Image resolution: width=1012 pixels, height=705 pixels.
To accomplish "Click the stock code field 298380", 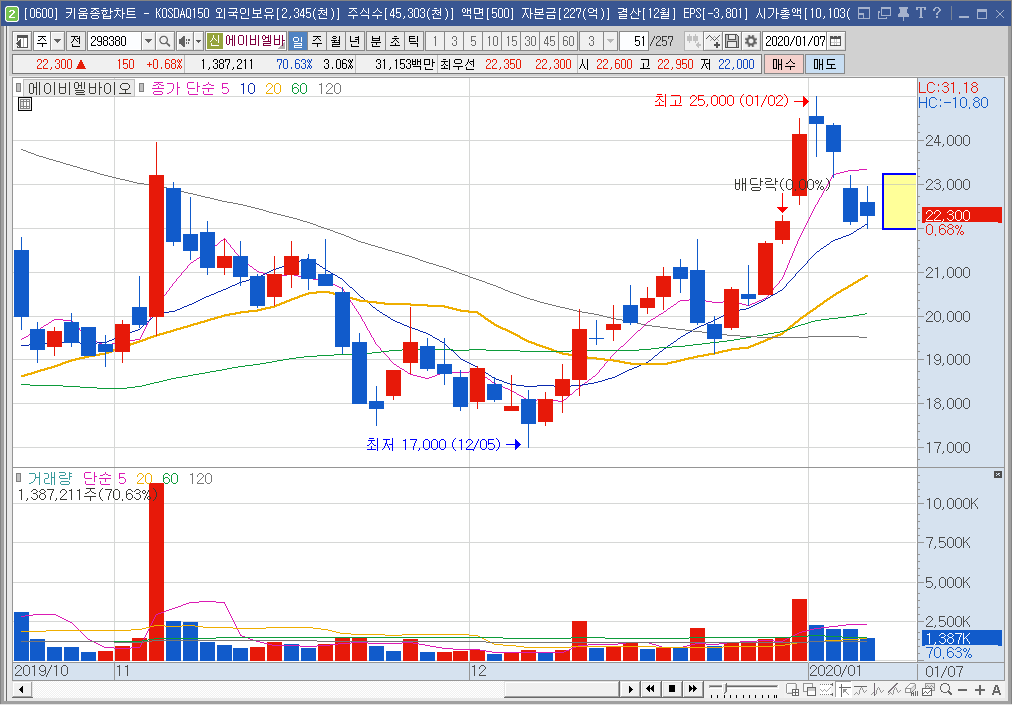I will click(115, 42).
